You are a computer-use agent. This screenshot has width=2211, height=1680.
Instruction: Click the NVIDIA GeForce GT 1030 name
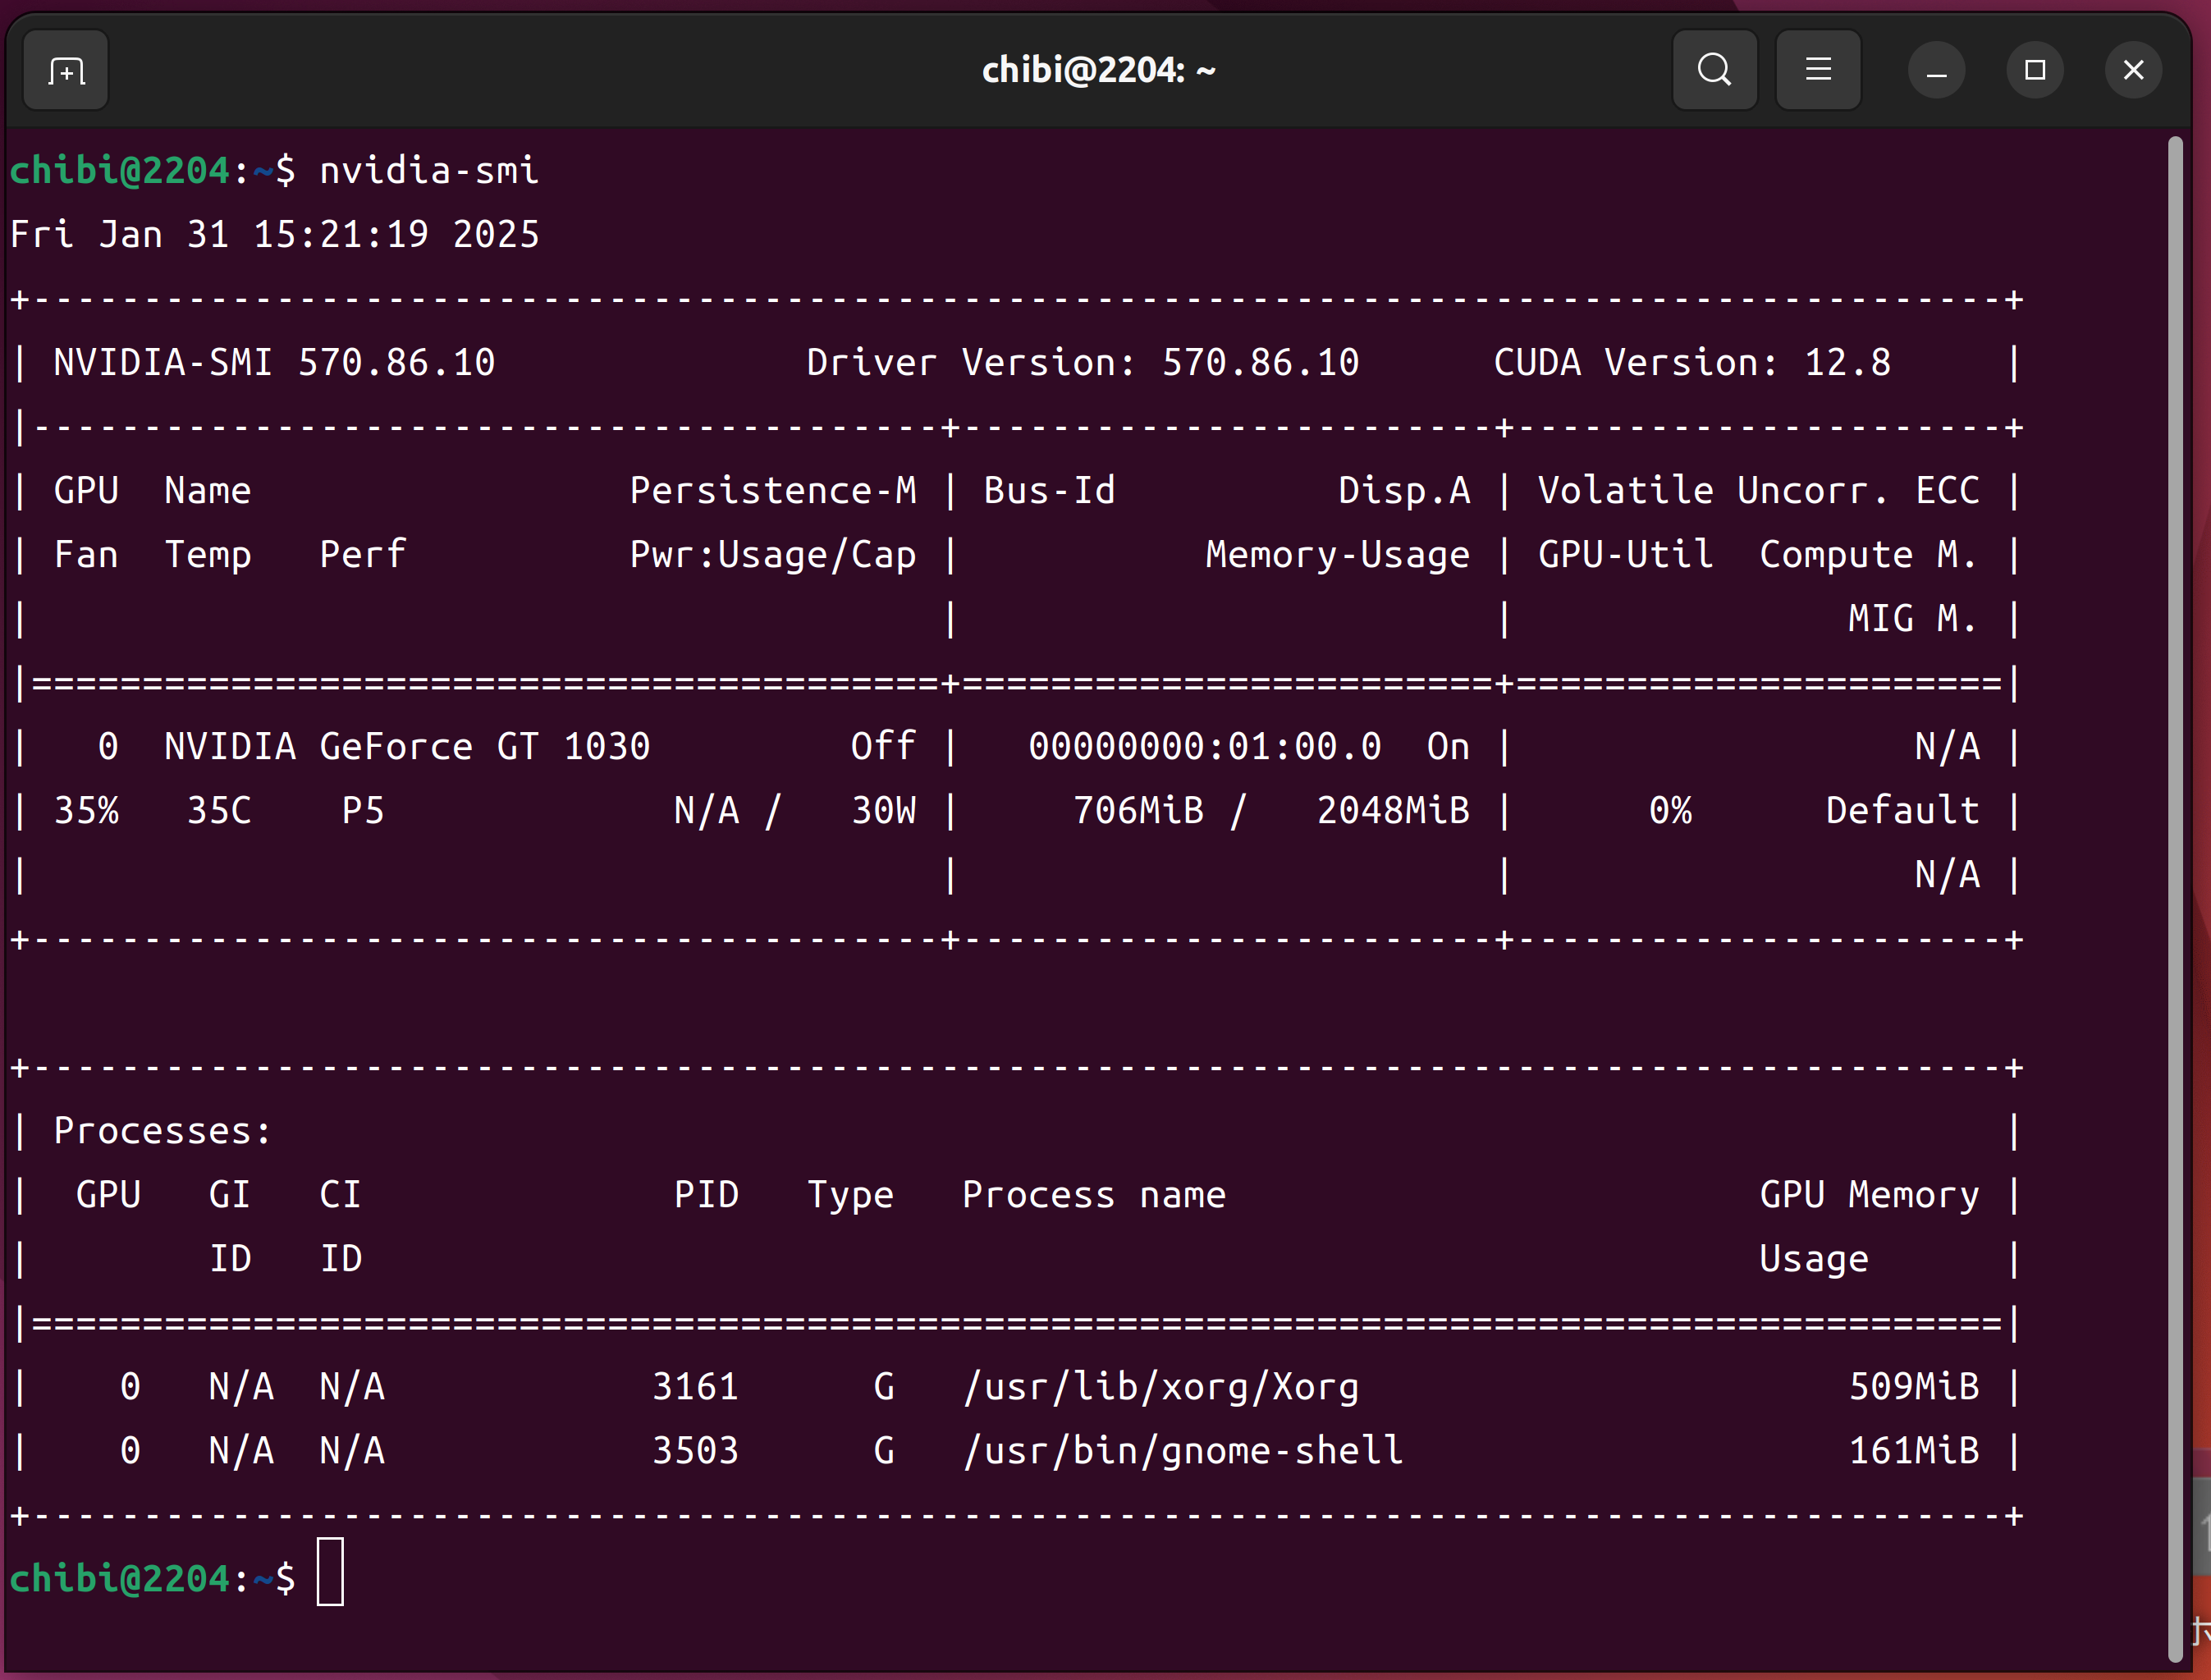tap(407, 746)
